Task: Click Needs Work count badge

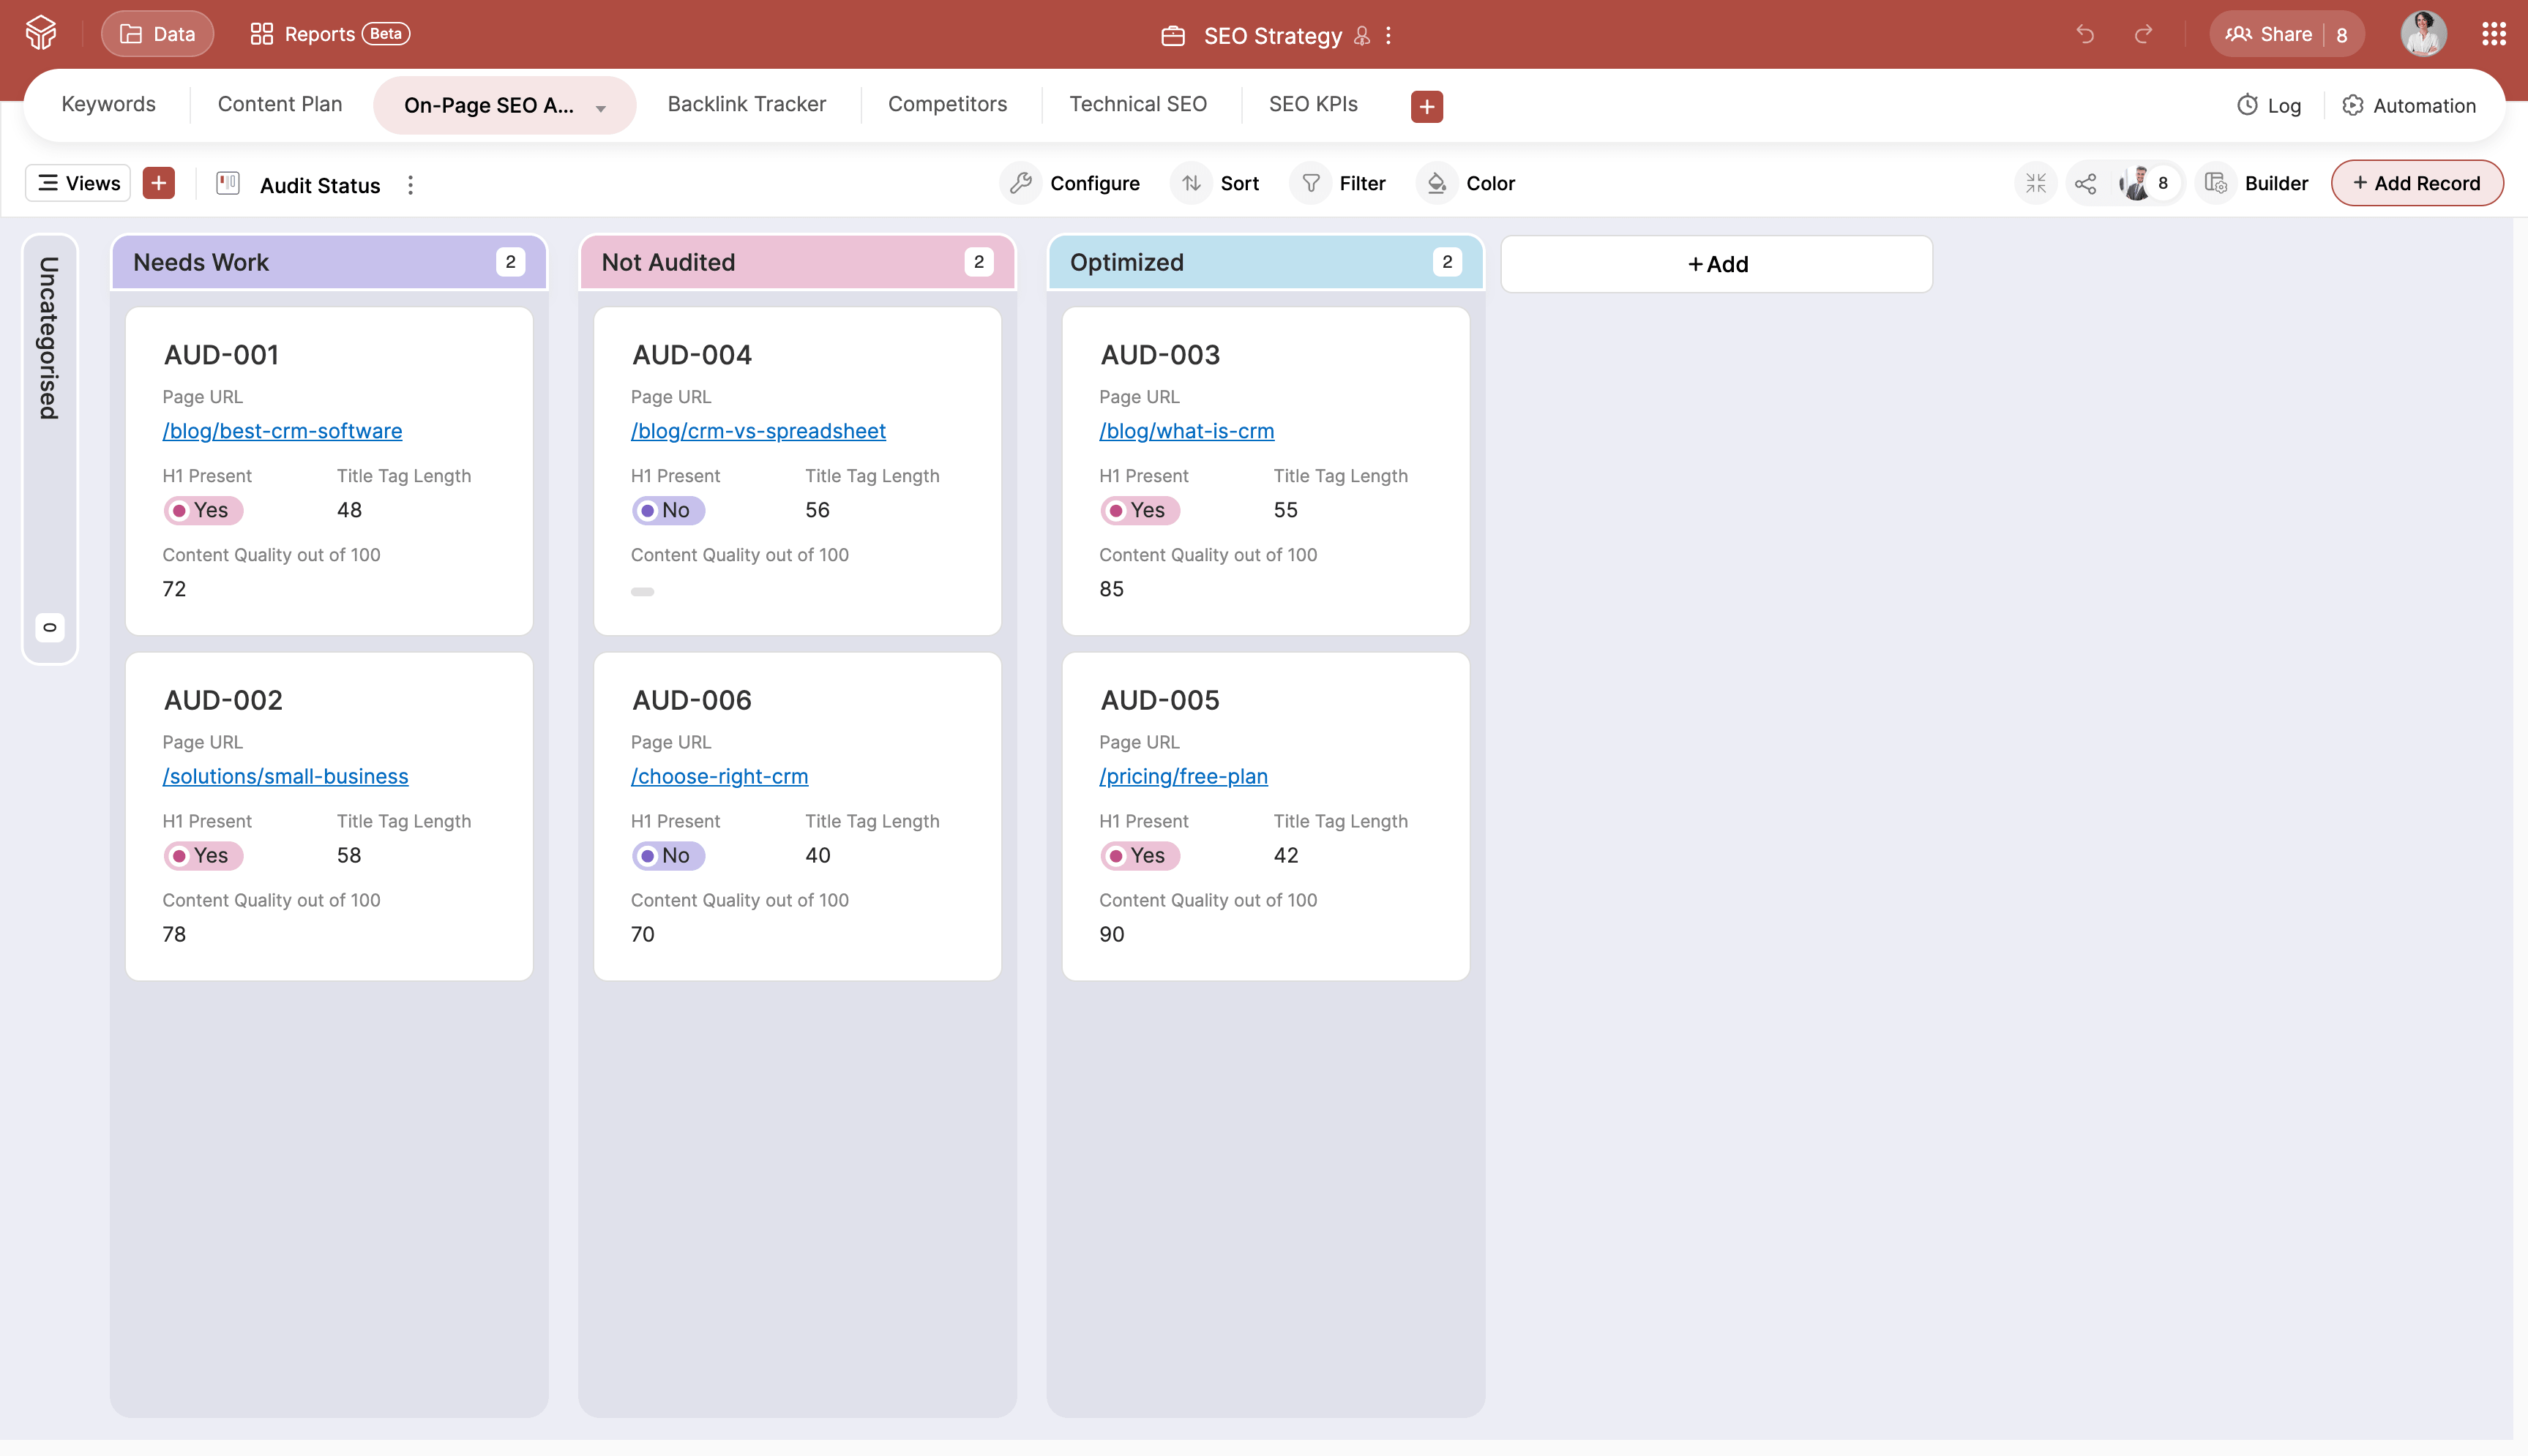Action: (x=510, y=262)
